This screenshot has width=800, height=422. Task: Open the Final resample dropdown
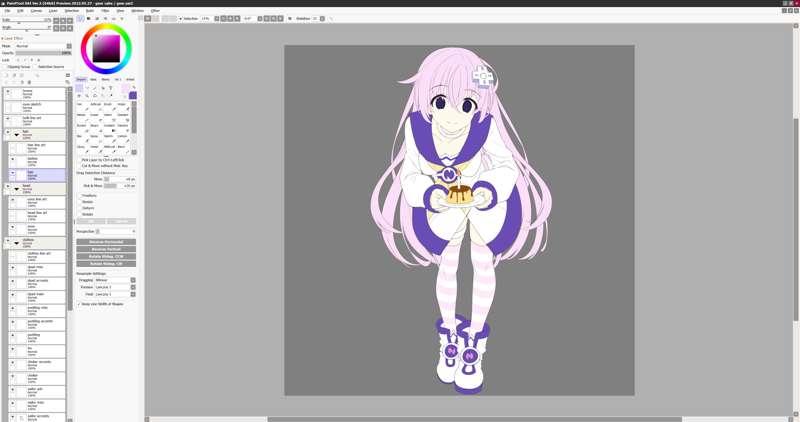tap(115, 294)
